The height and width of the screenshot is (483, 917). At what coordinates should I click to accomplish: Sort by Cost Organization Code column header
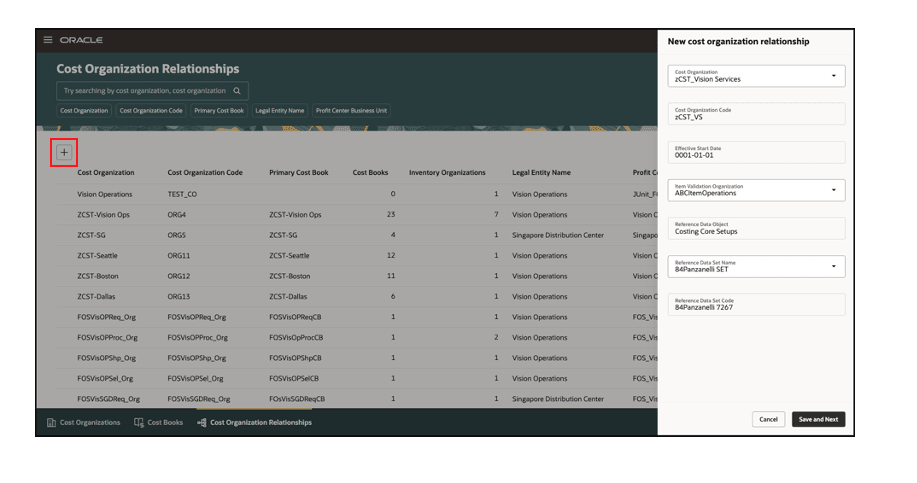[x=205, y=172]
